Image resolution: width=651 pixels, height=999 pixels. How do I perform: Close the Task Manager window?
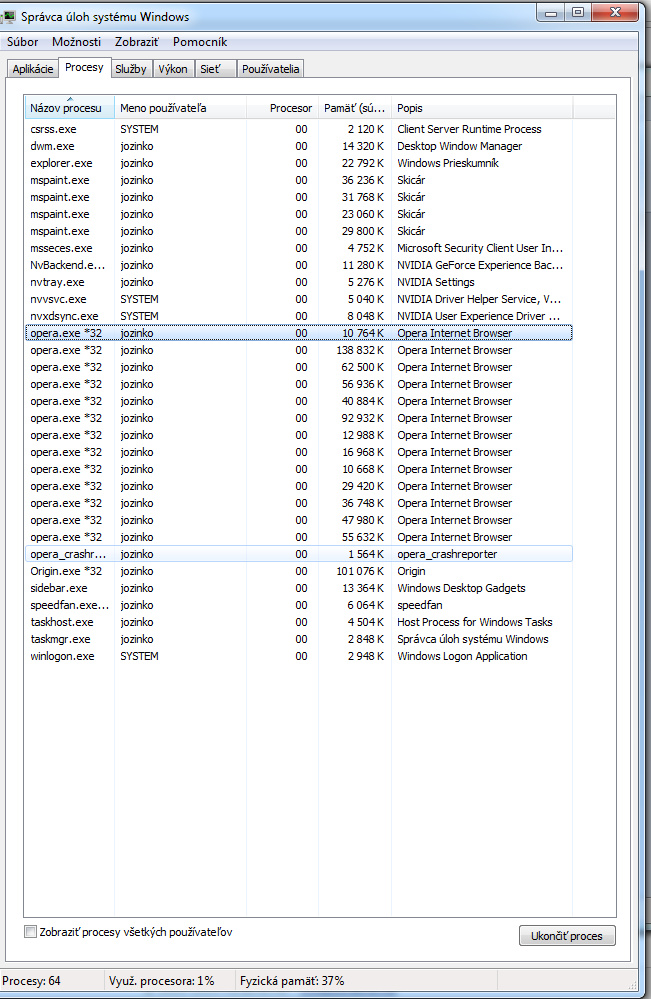click(615, 13)
